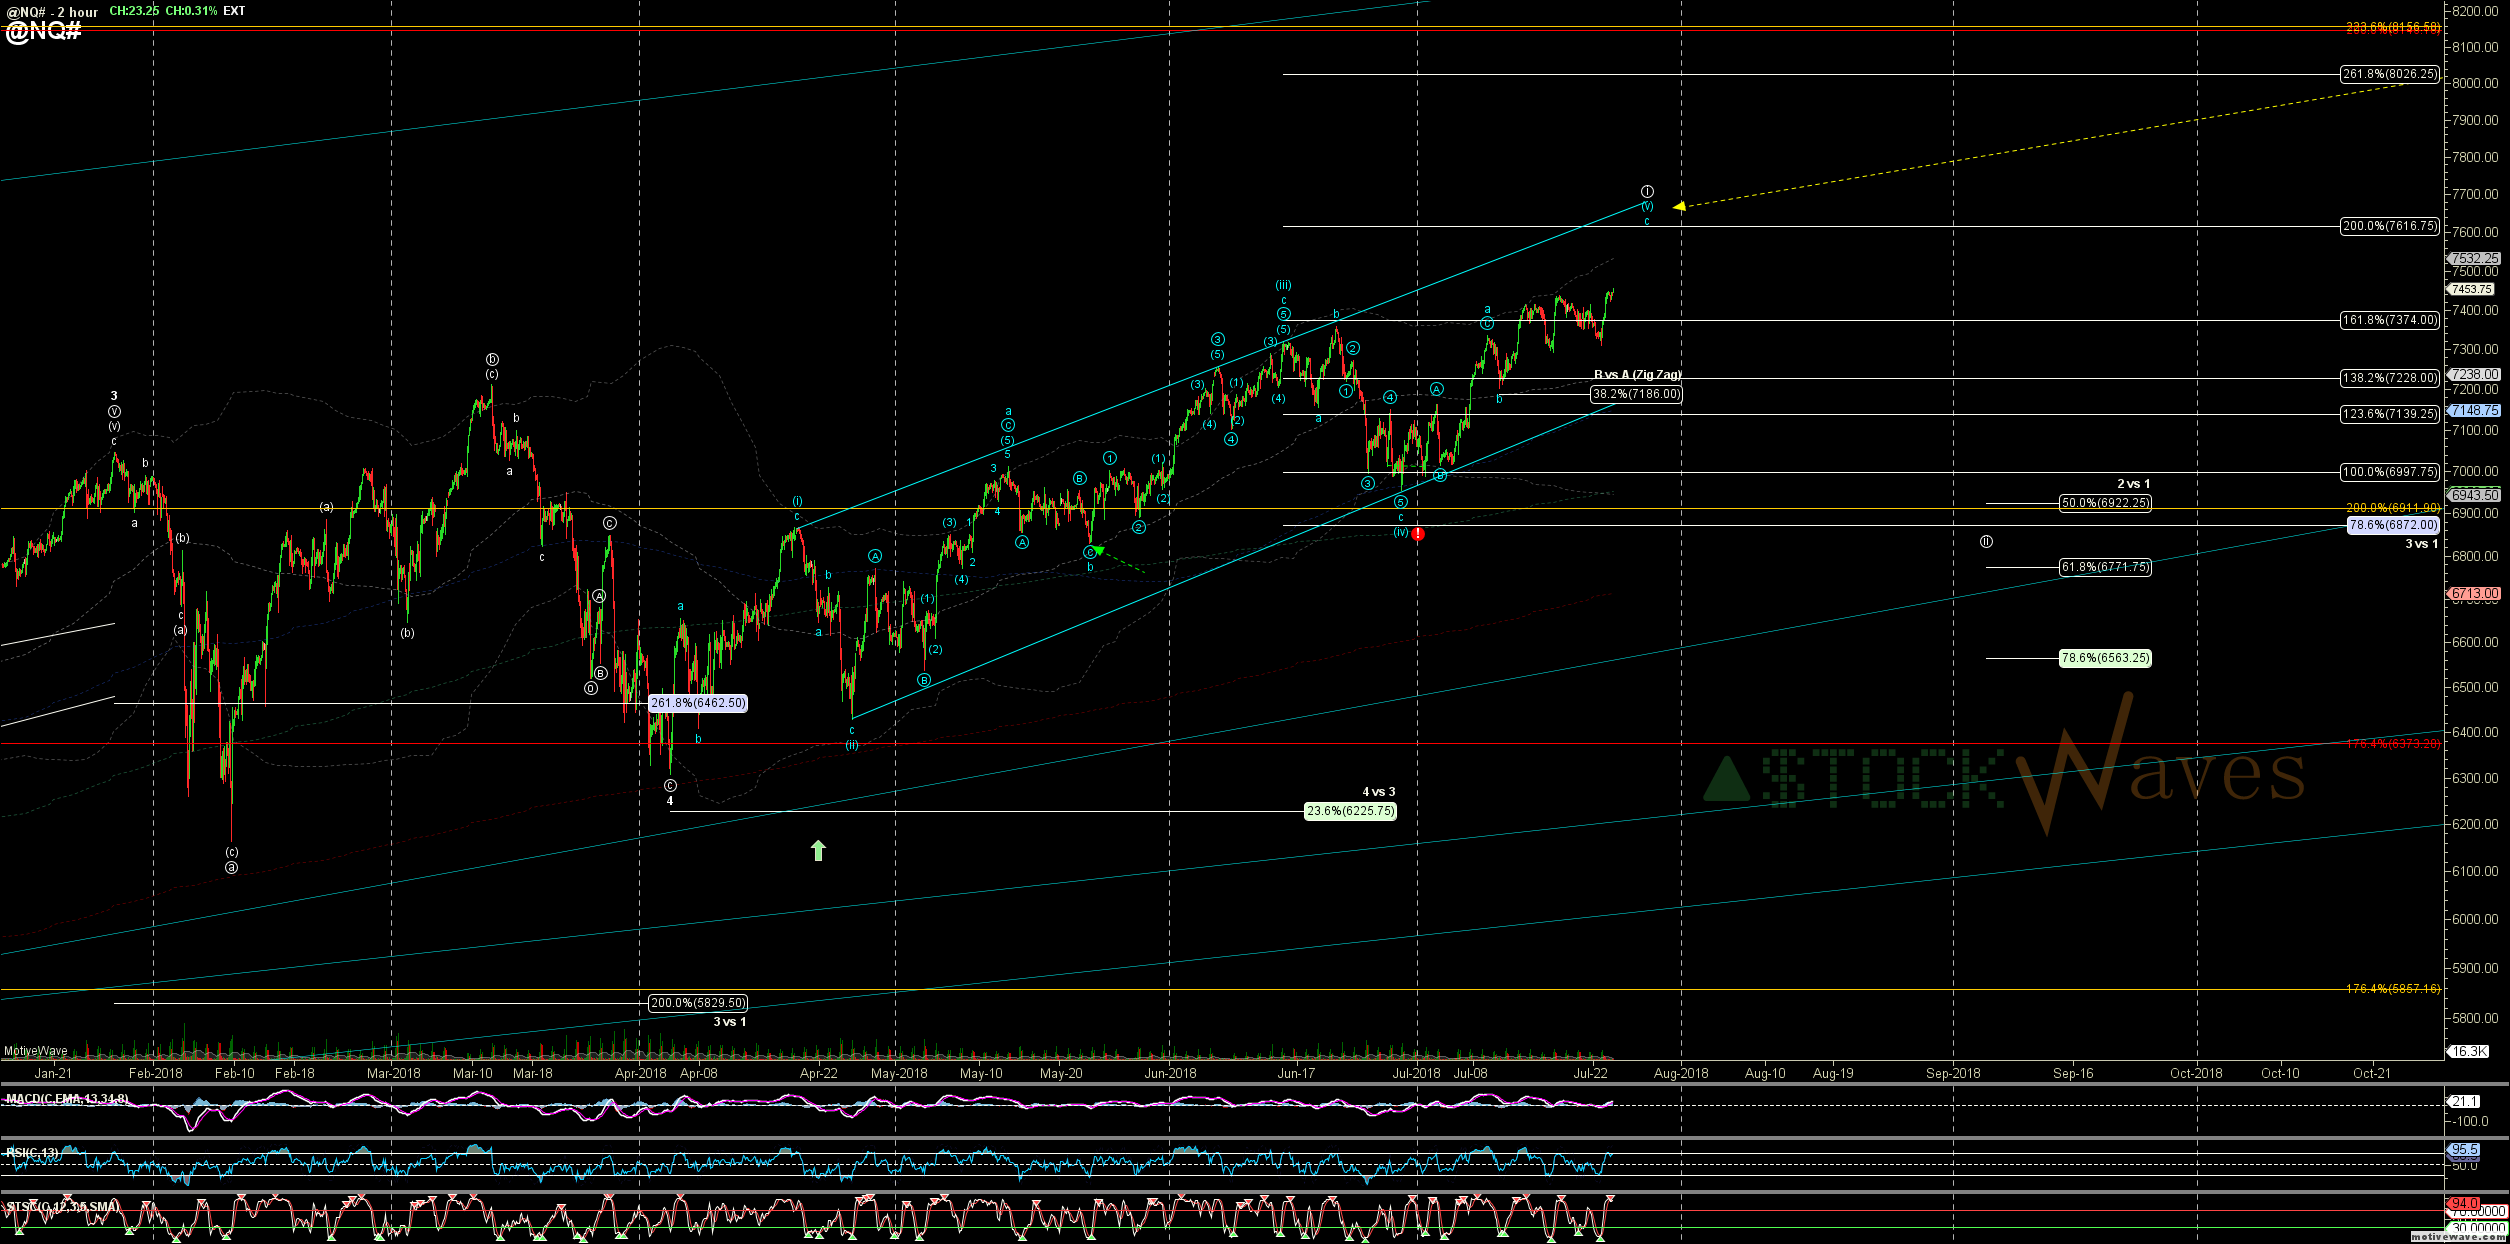Click the Feb-2018 date label
The image size is (2510, 1244).
coord(155,1074)
